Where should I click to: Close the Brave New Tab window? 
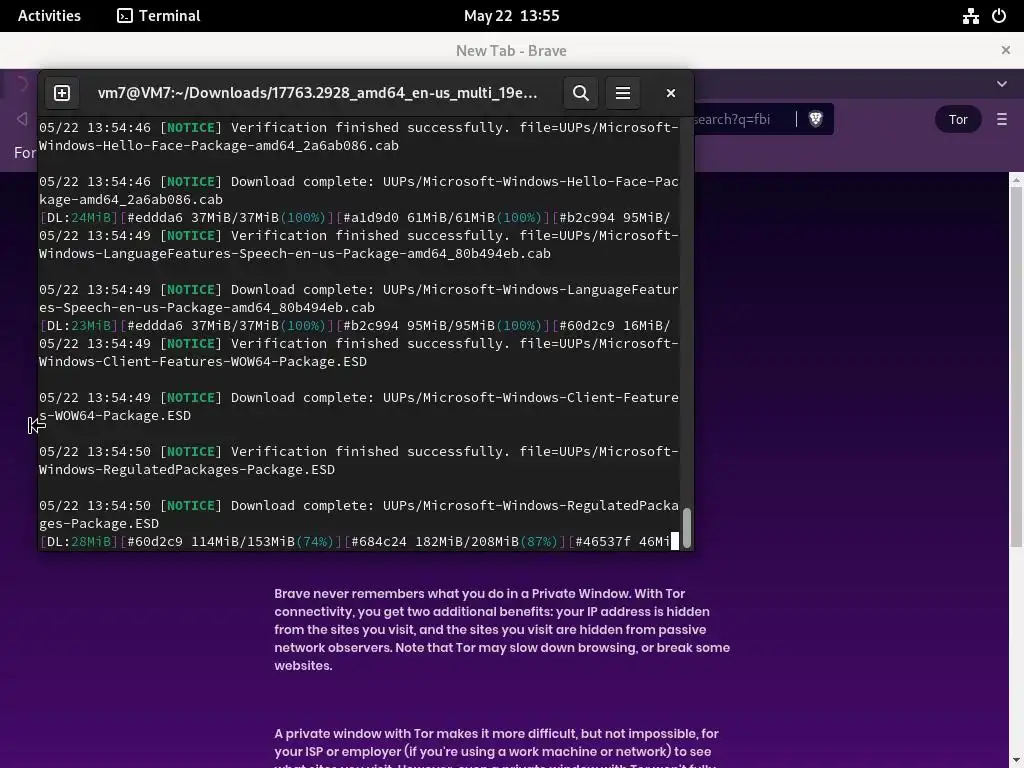[x=1006, y=50]
